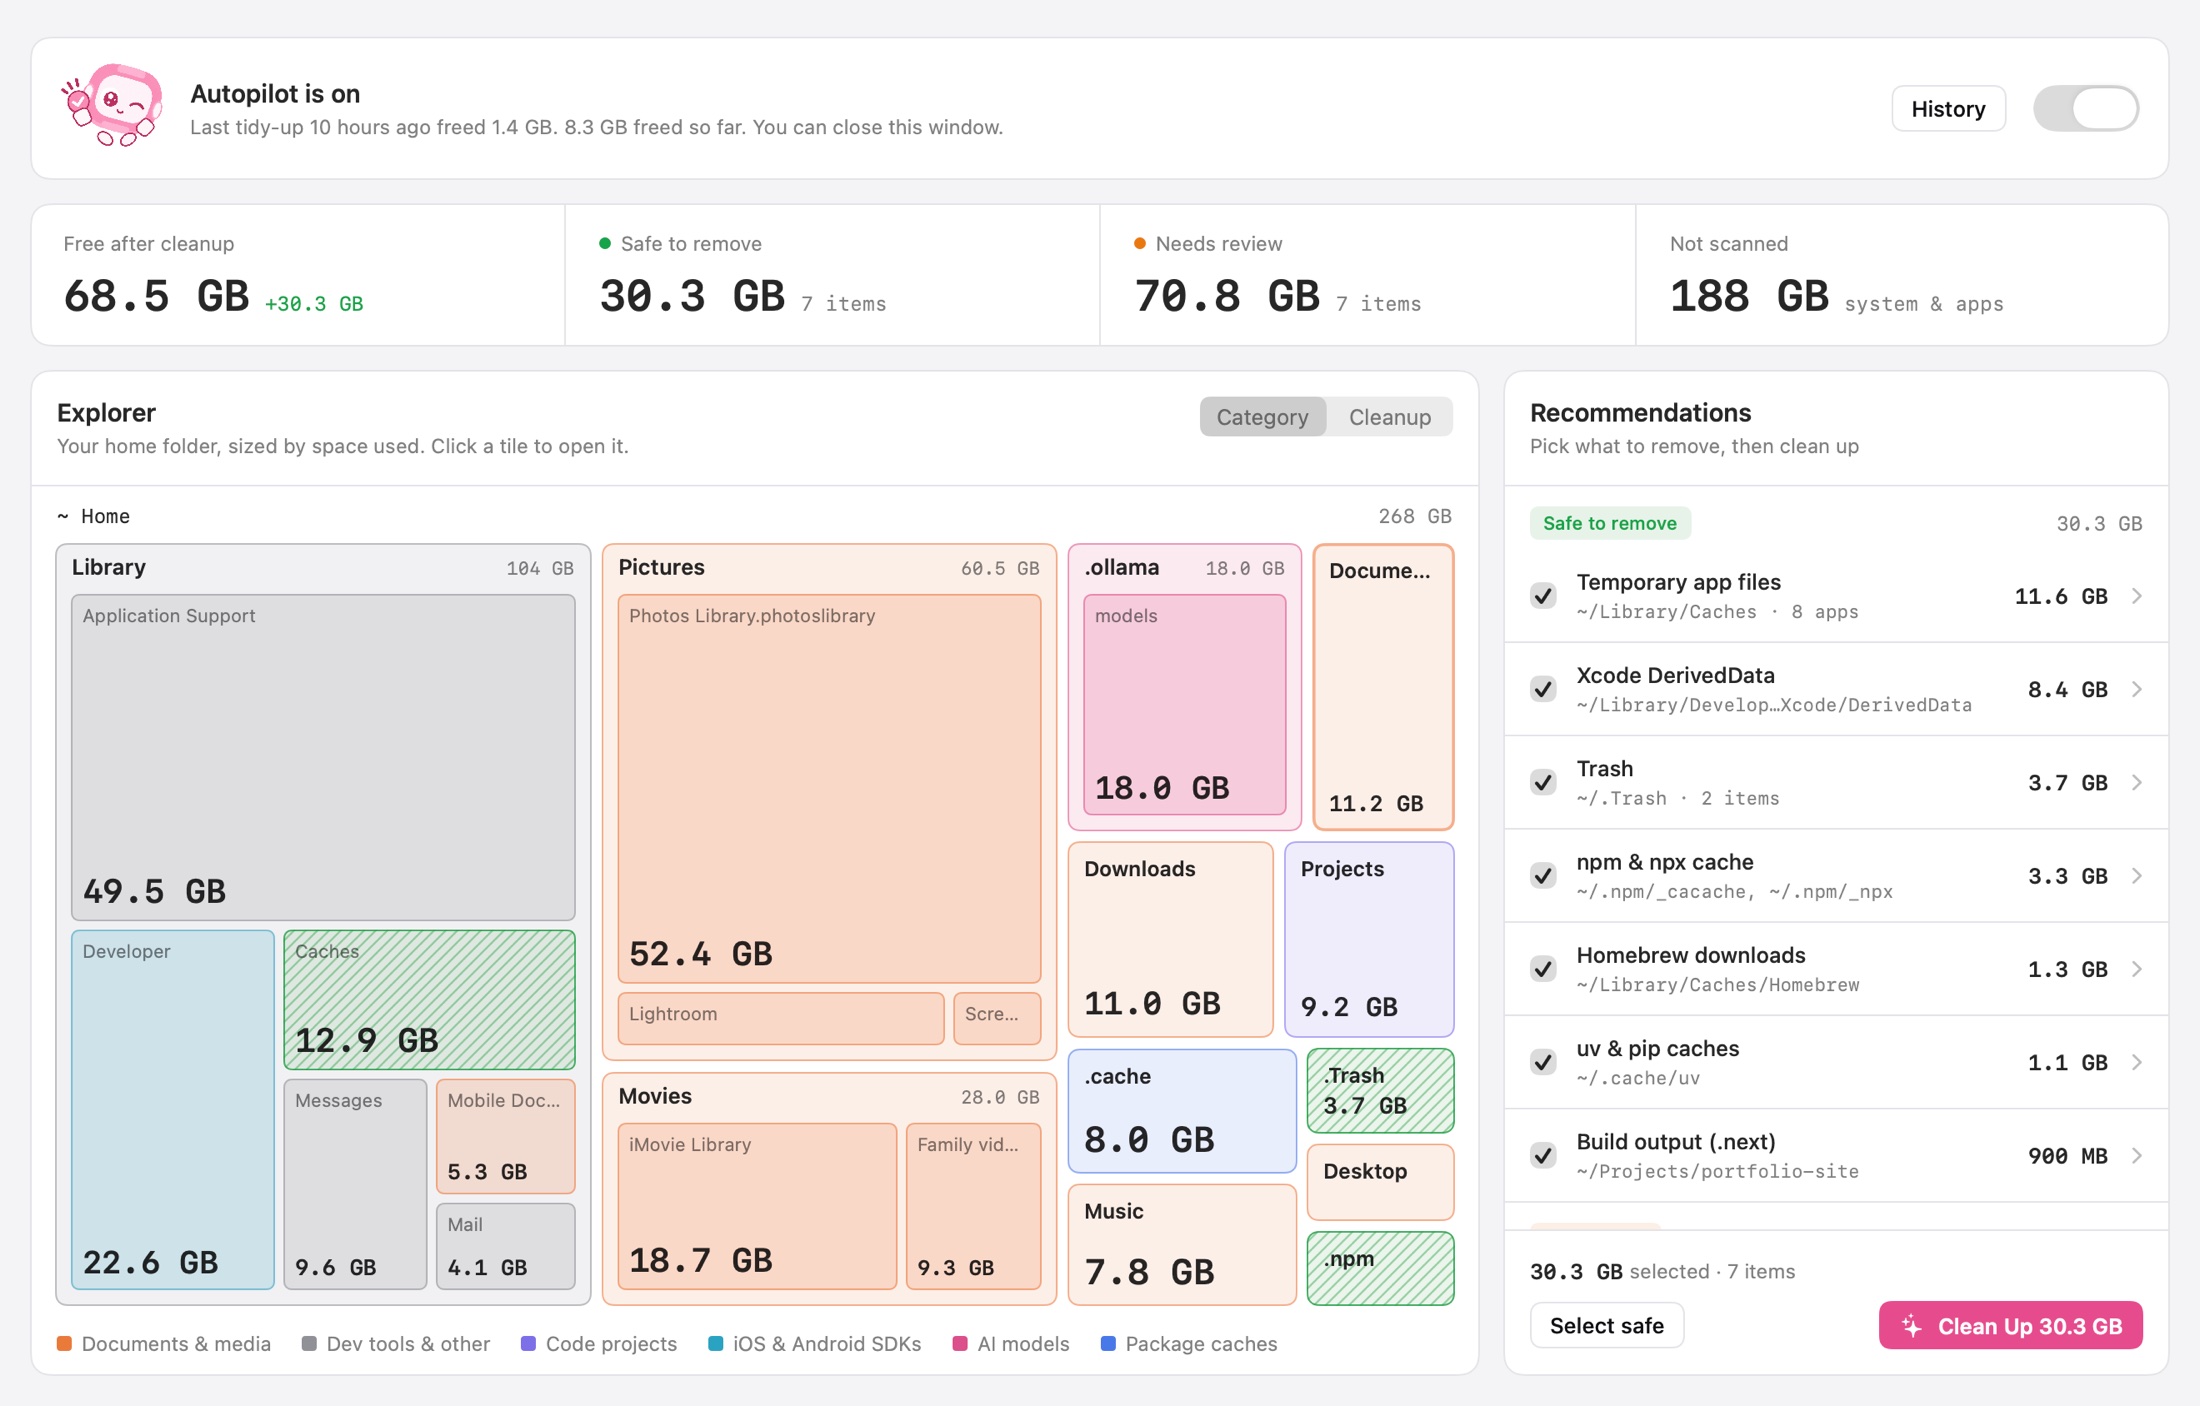Click the Home breadcrumb label

[105, 516]
